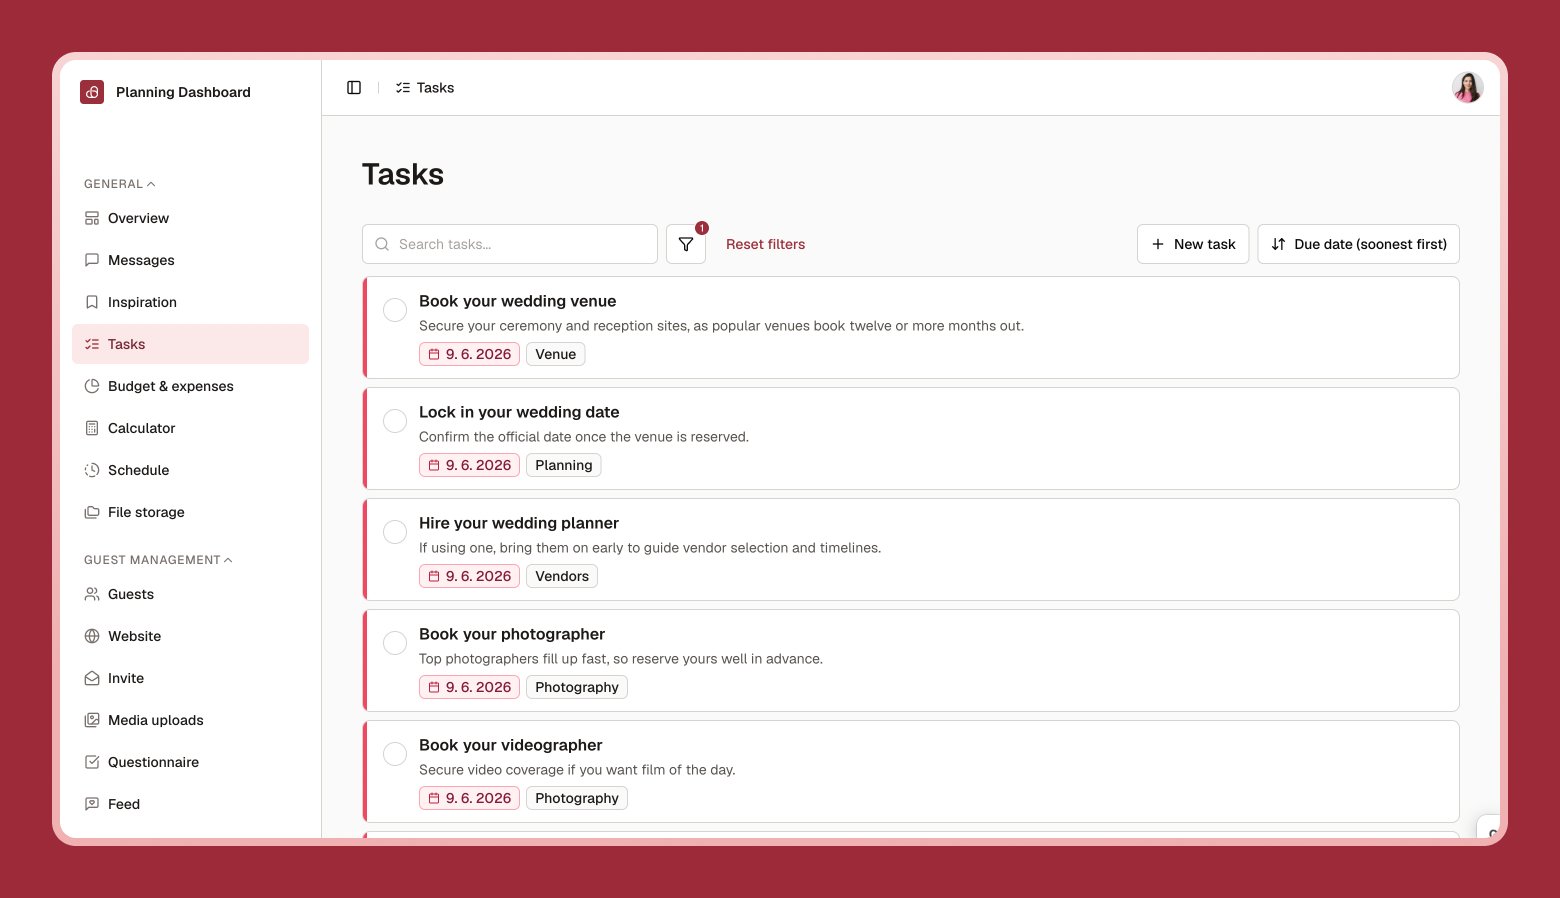
Task: Open the Website label in the sidebar
Action: point(134,636)
